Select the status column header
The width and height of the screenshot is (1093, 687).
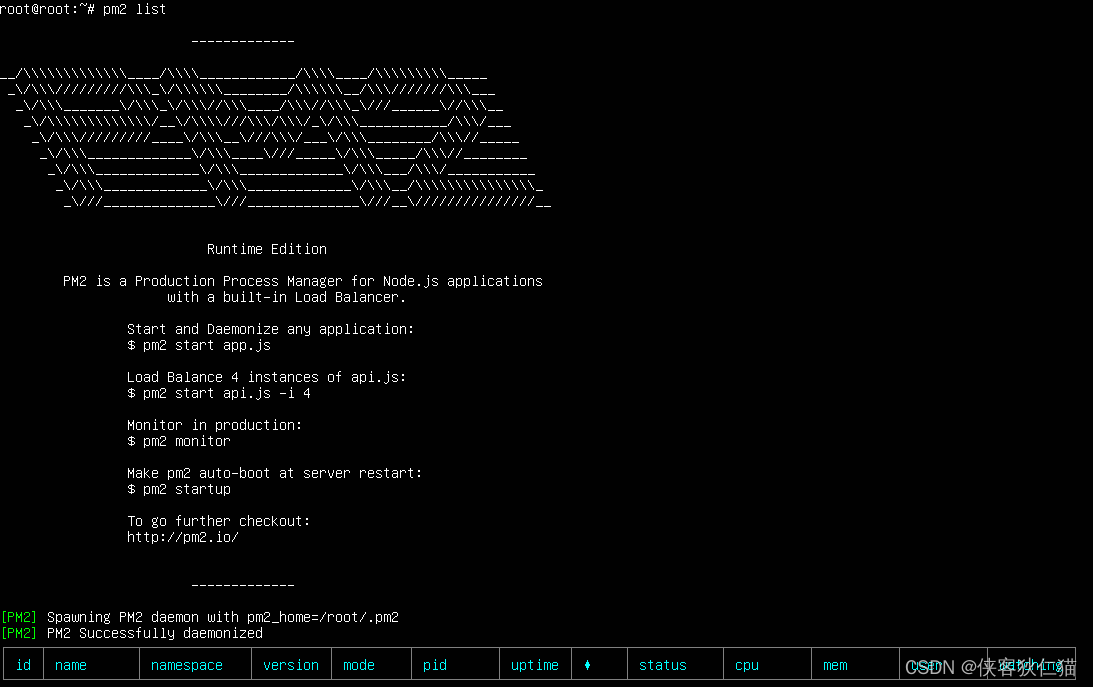tap(662, 664)
